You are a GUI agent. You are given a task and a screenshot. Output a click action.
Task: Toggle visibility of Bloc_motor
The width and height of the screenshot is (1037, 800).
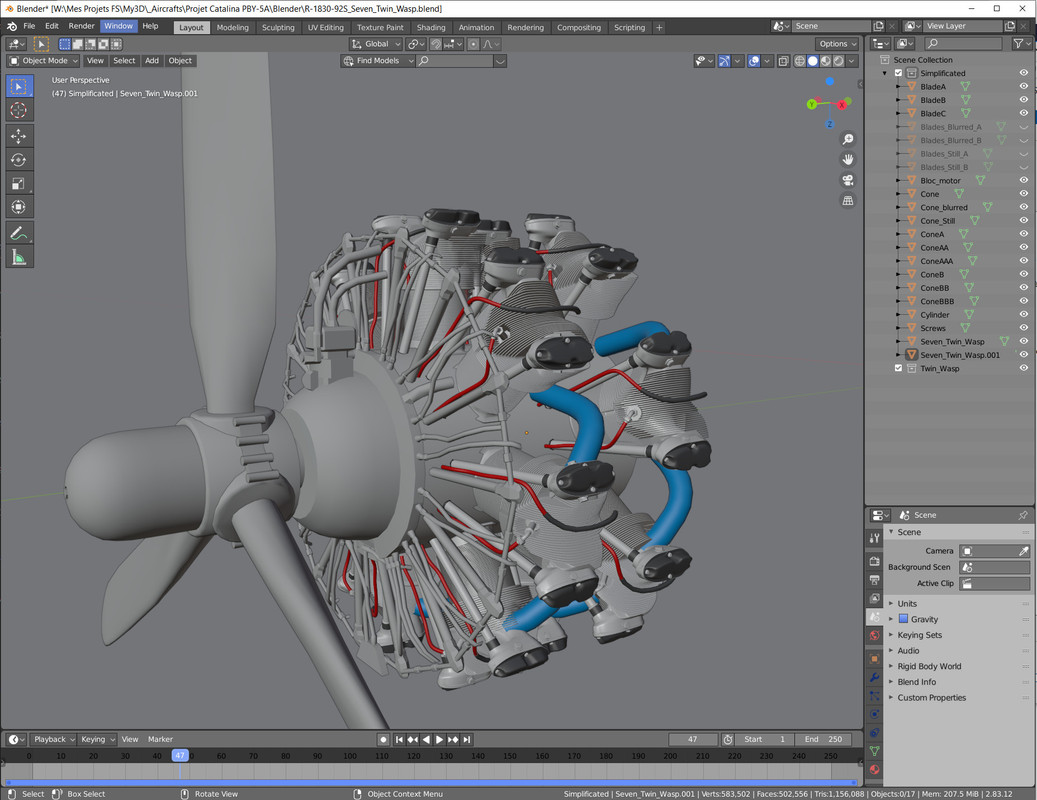(x=1023, y=180)
